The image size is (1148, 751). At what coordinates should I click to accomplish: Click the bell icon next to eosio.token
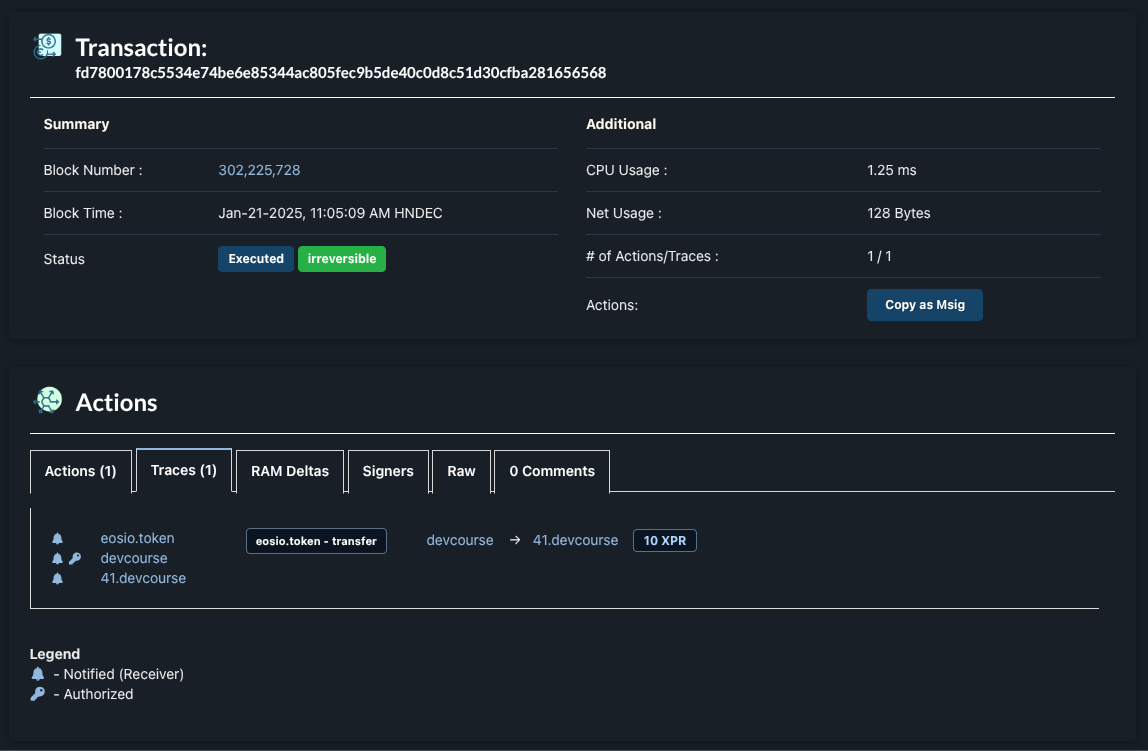point(57,538)
